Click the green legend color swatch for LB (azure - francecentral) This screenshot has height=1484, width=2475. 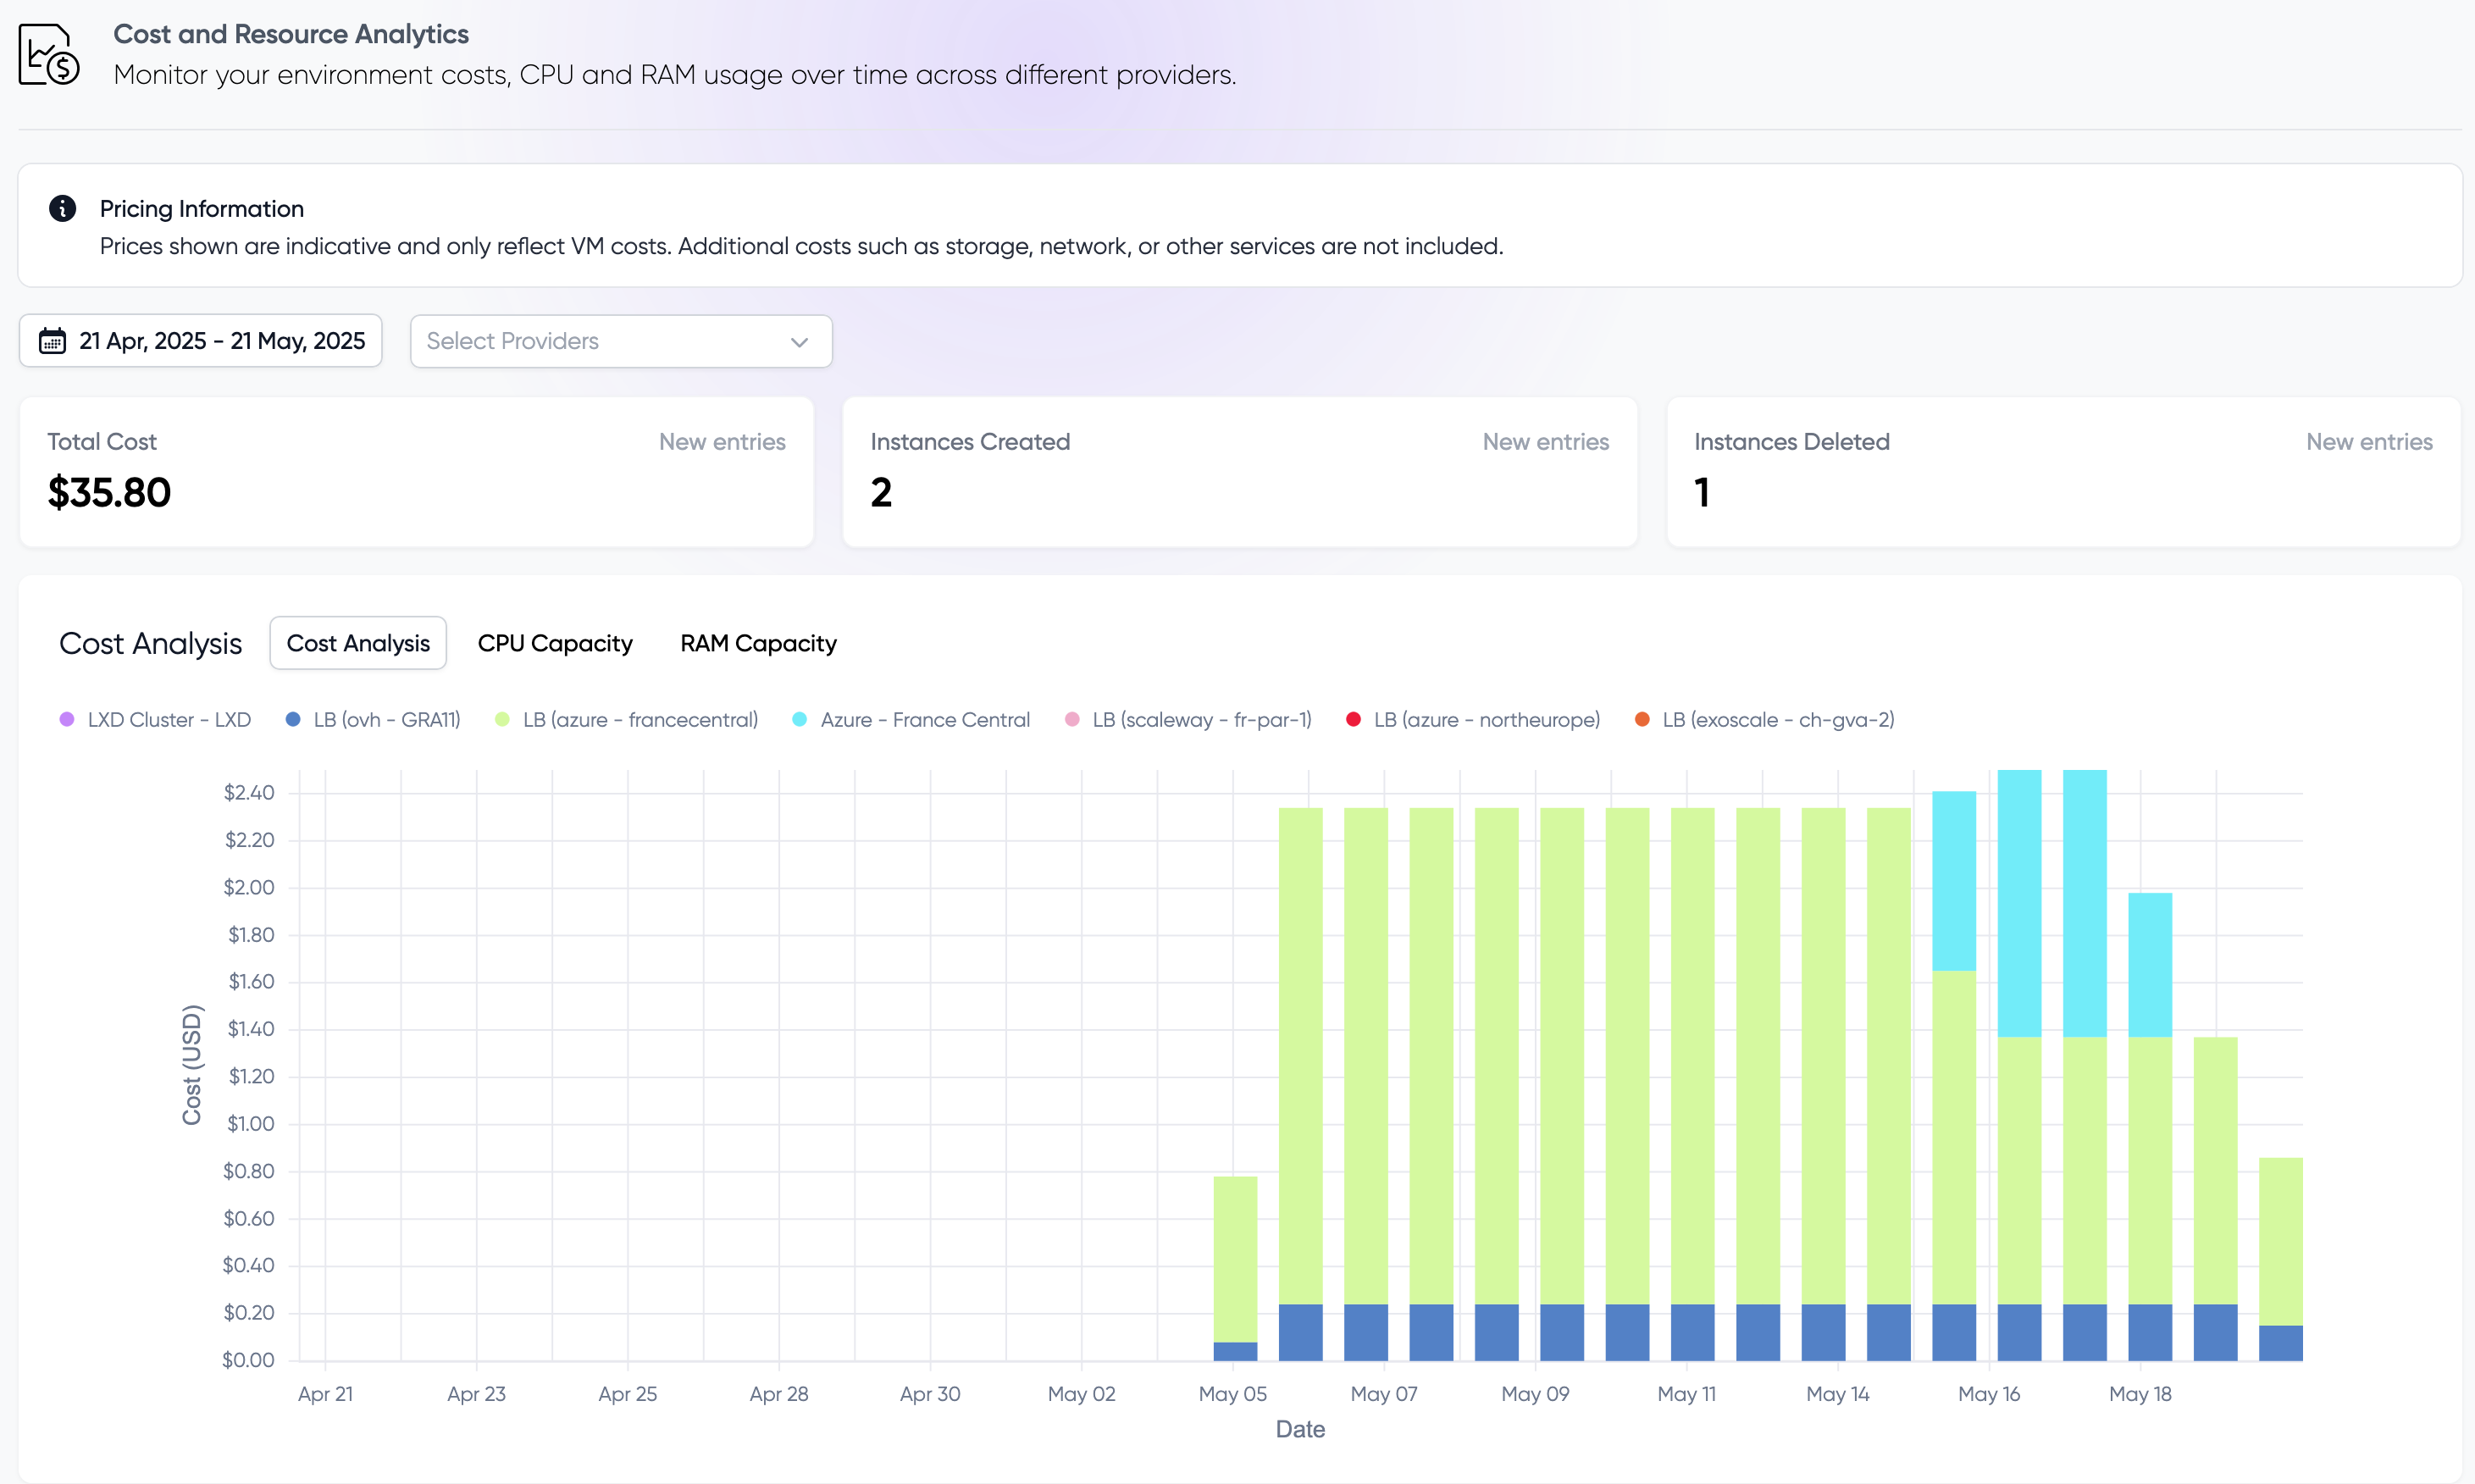(x=501, y=719)
